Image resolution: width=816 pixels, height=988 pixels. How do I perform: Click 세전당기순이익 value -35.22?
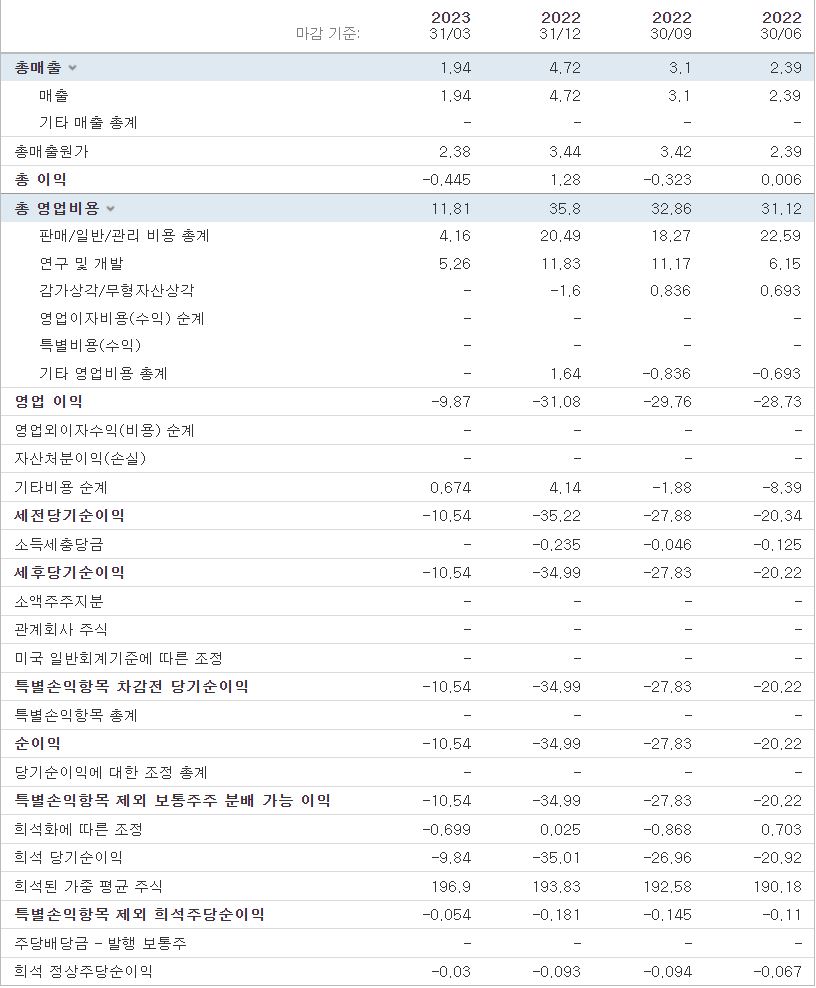[557, 515]
